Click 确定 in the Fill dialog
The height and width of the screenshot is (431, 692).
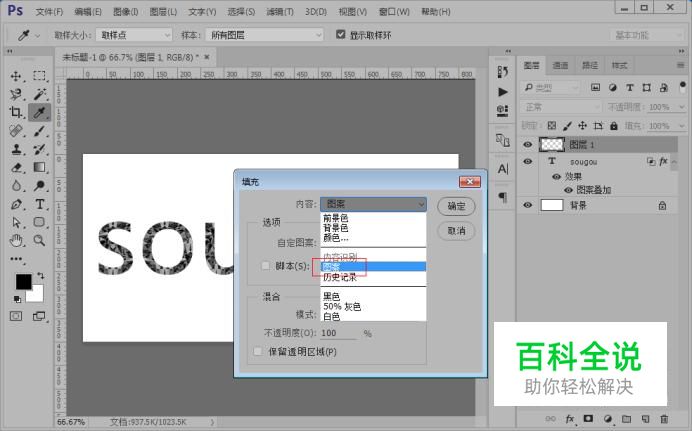456,206
